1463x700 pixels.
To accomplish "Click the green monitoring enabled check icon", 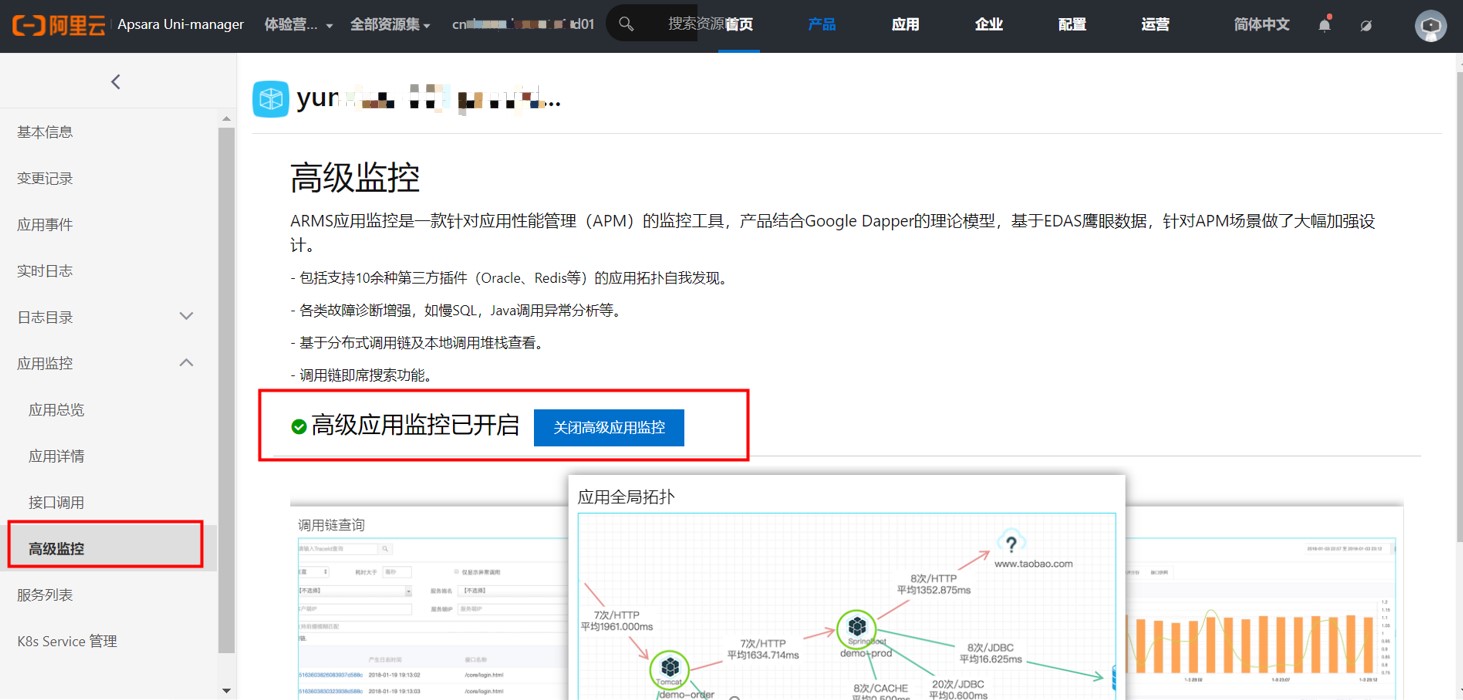I will tap(298, 427).
